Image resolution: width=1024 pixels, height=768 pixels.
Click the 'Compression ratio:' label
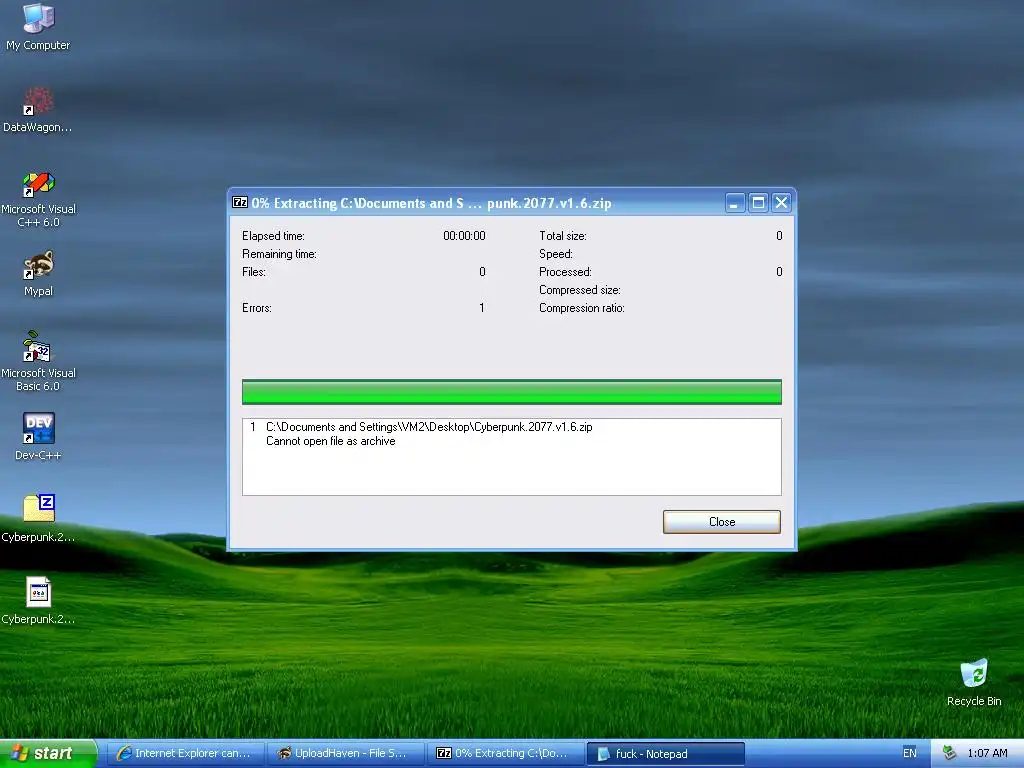pos(581,308)
